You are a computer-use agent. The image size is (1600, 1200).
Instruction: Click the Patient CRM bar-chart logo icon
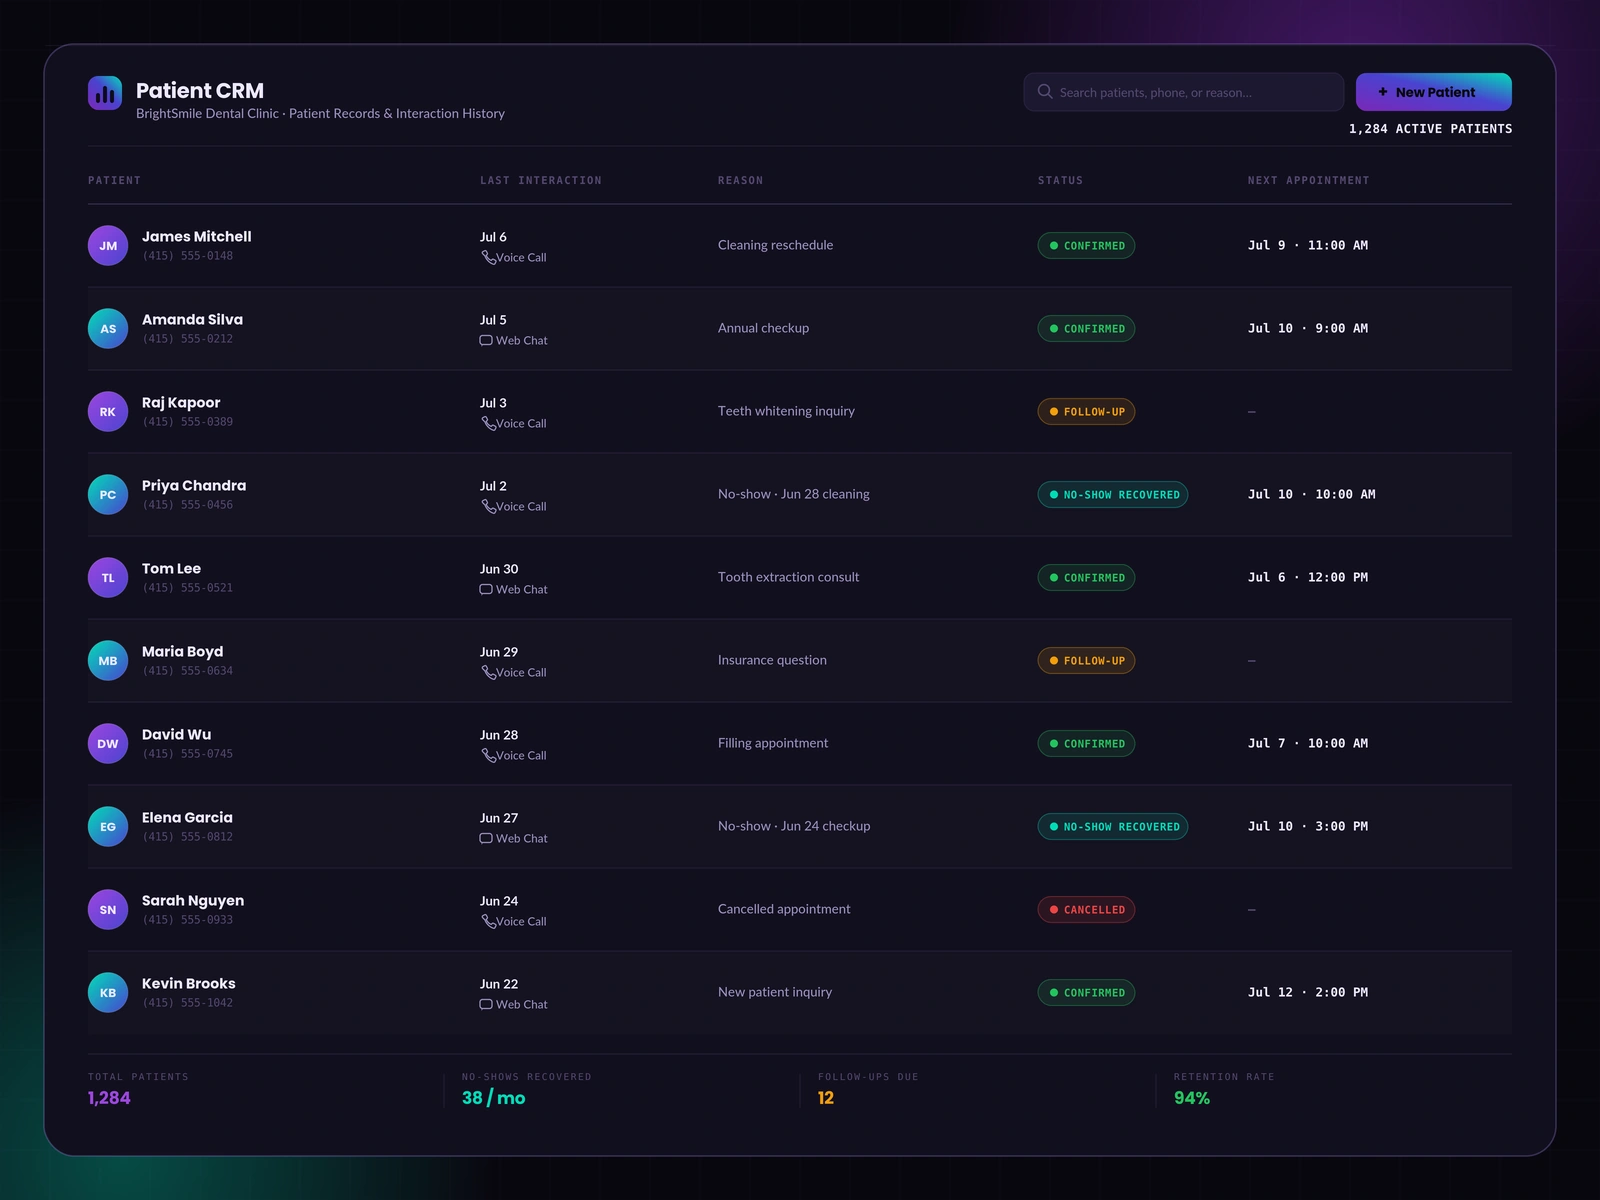105,94
